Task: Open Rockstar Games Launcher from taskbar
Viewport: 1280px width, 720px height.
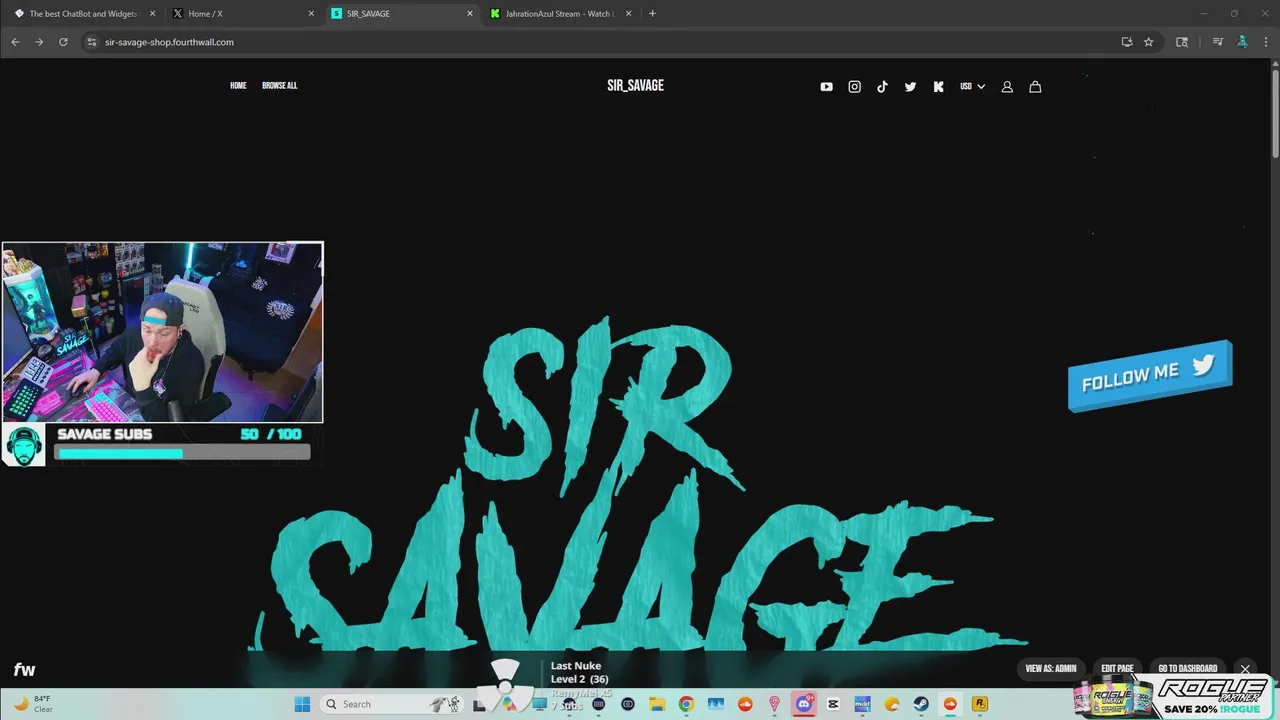Action: 980,704
